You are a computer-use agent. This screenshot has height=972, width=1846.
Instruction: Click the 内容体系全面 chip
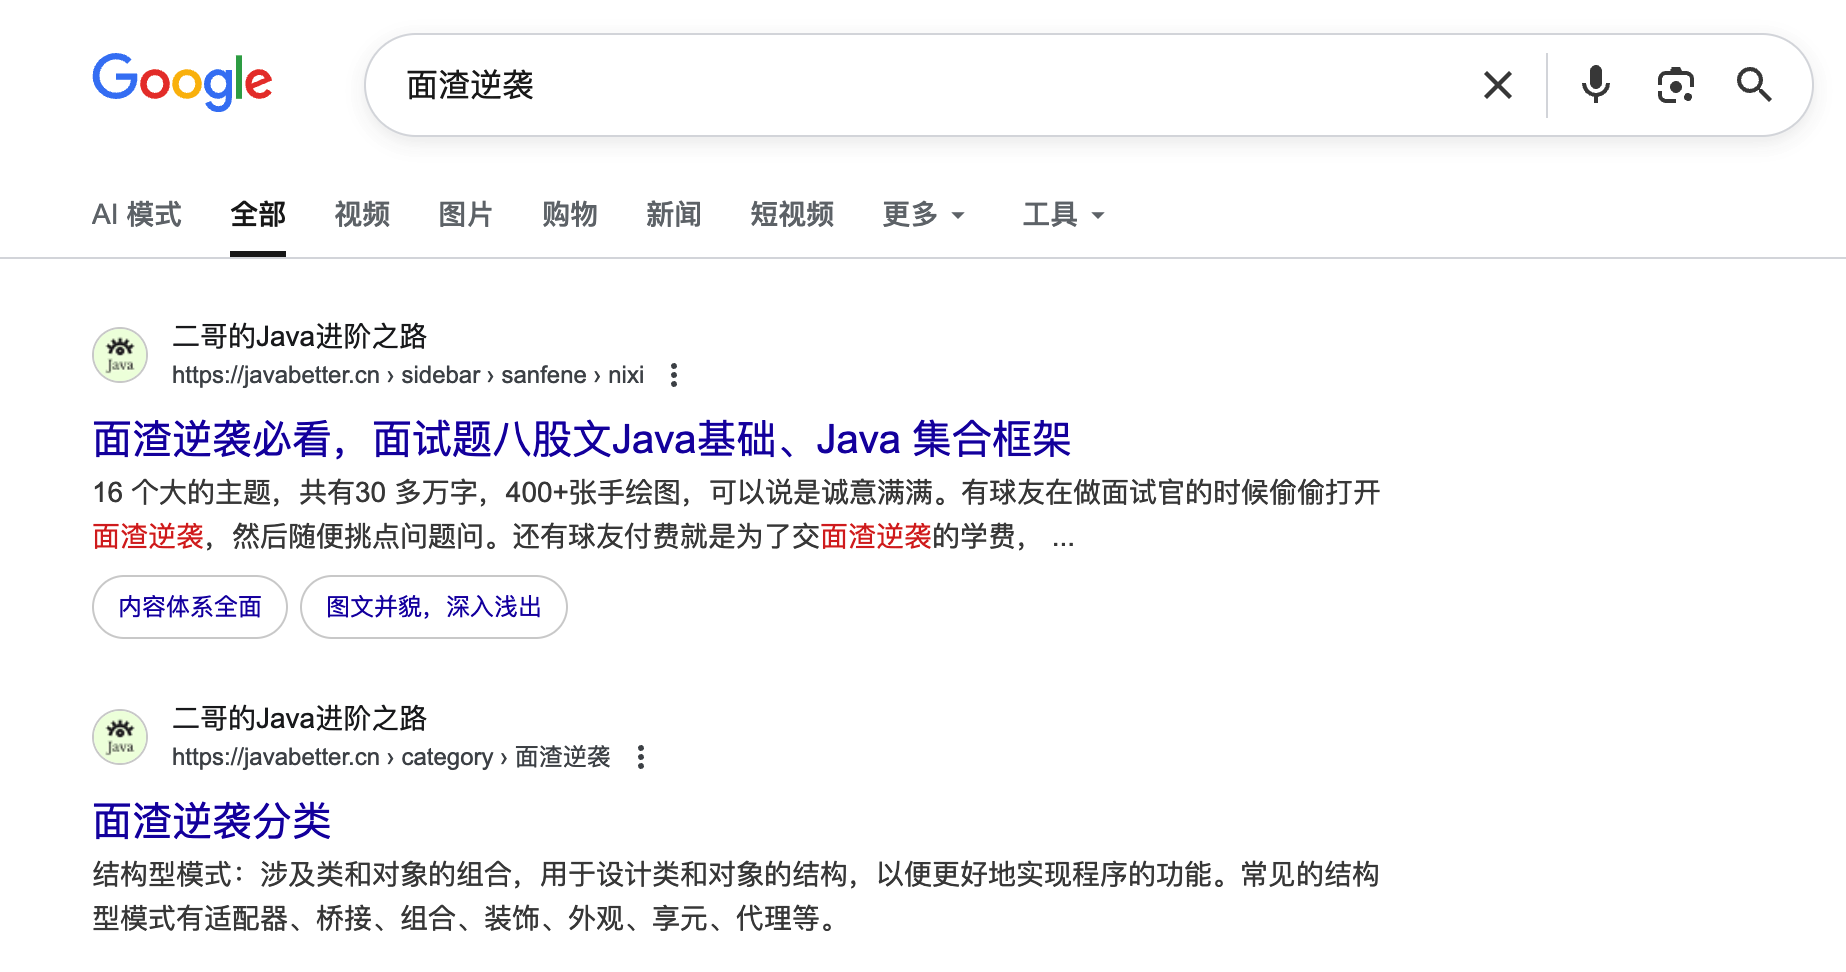pyautogui.click(x=190, y=607)
